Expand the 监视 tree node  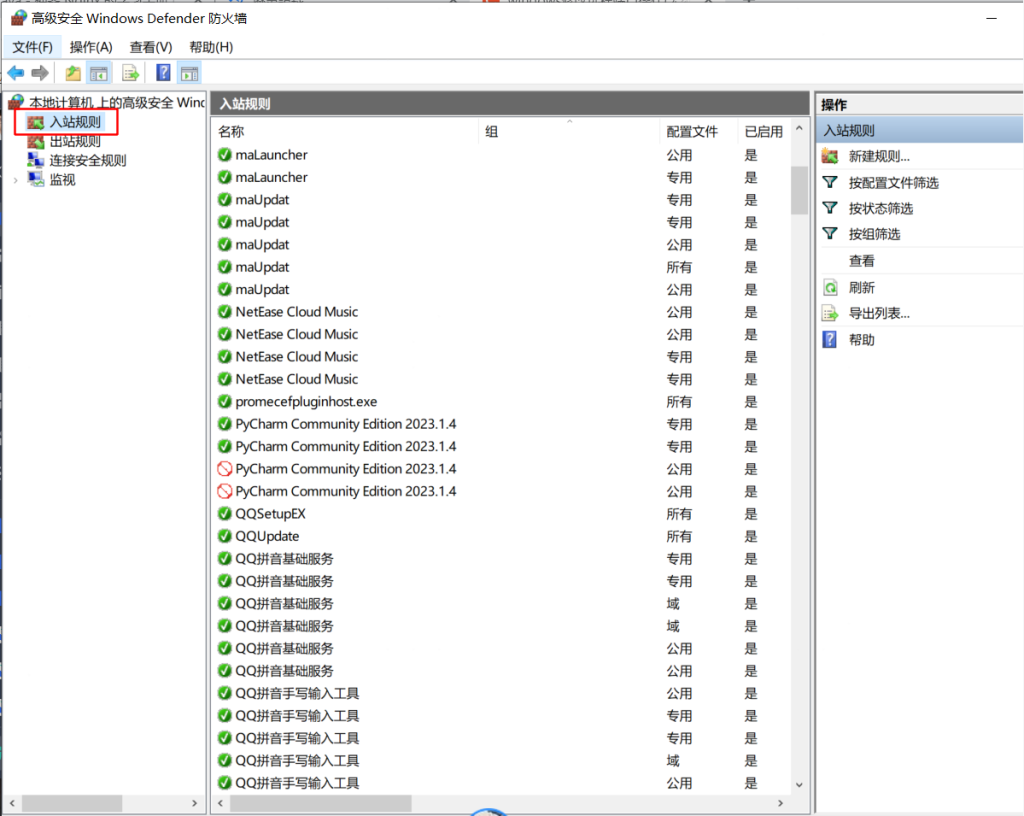pyautogui.click(x=16, y=180)
